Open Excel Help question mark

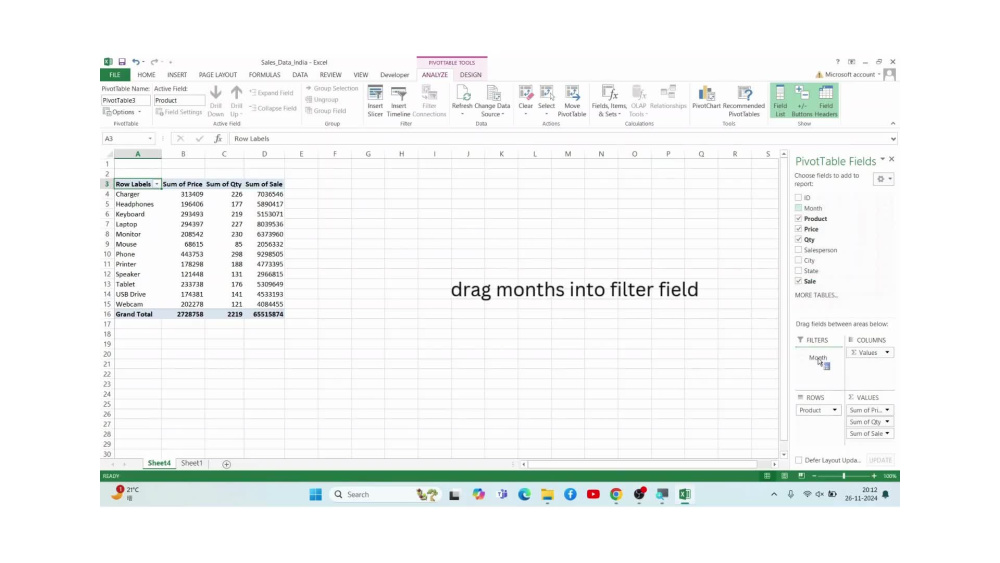point(837,62)
